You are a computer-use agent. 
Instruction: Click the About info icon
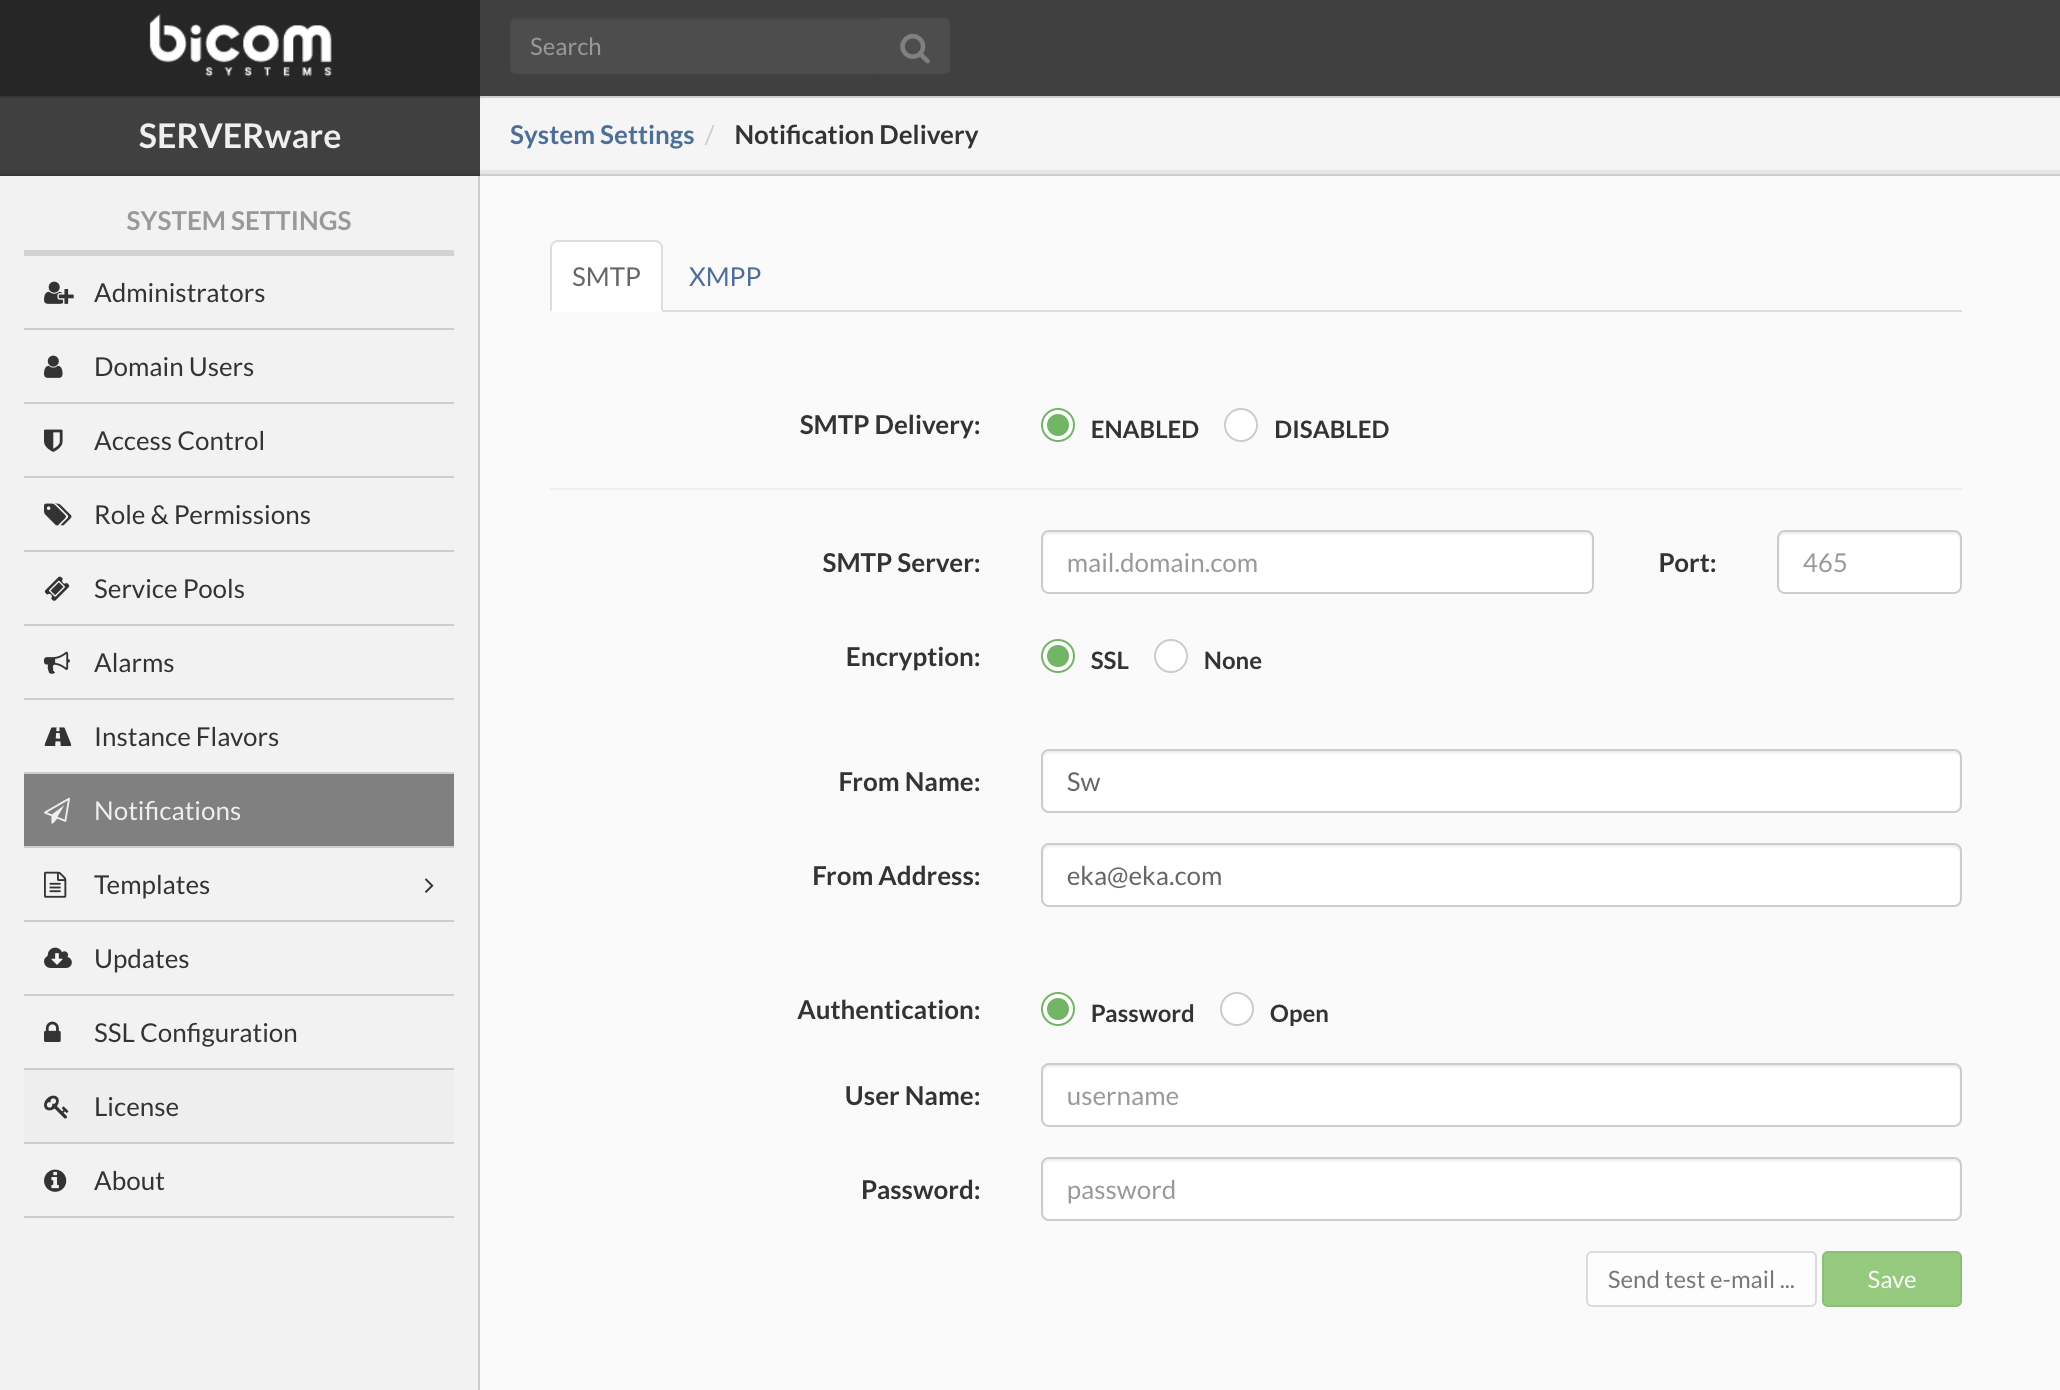pos(55,1180)
